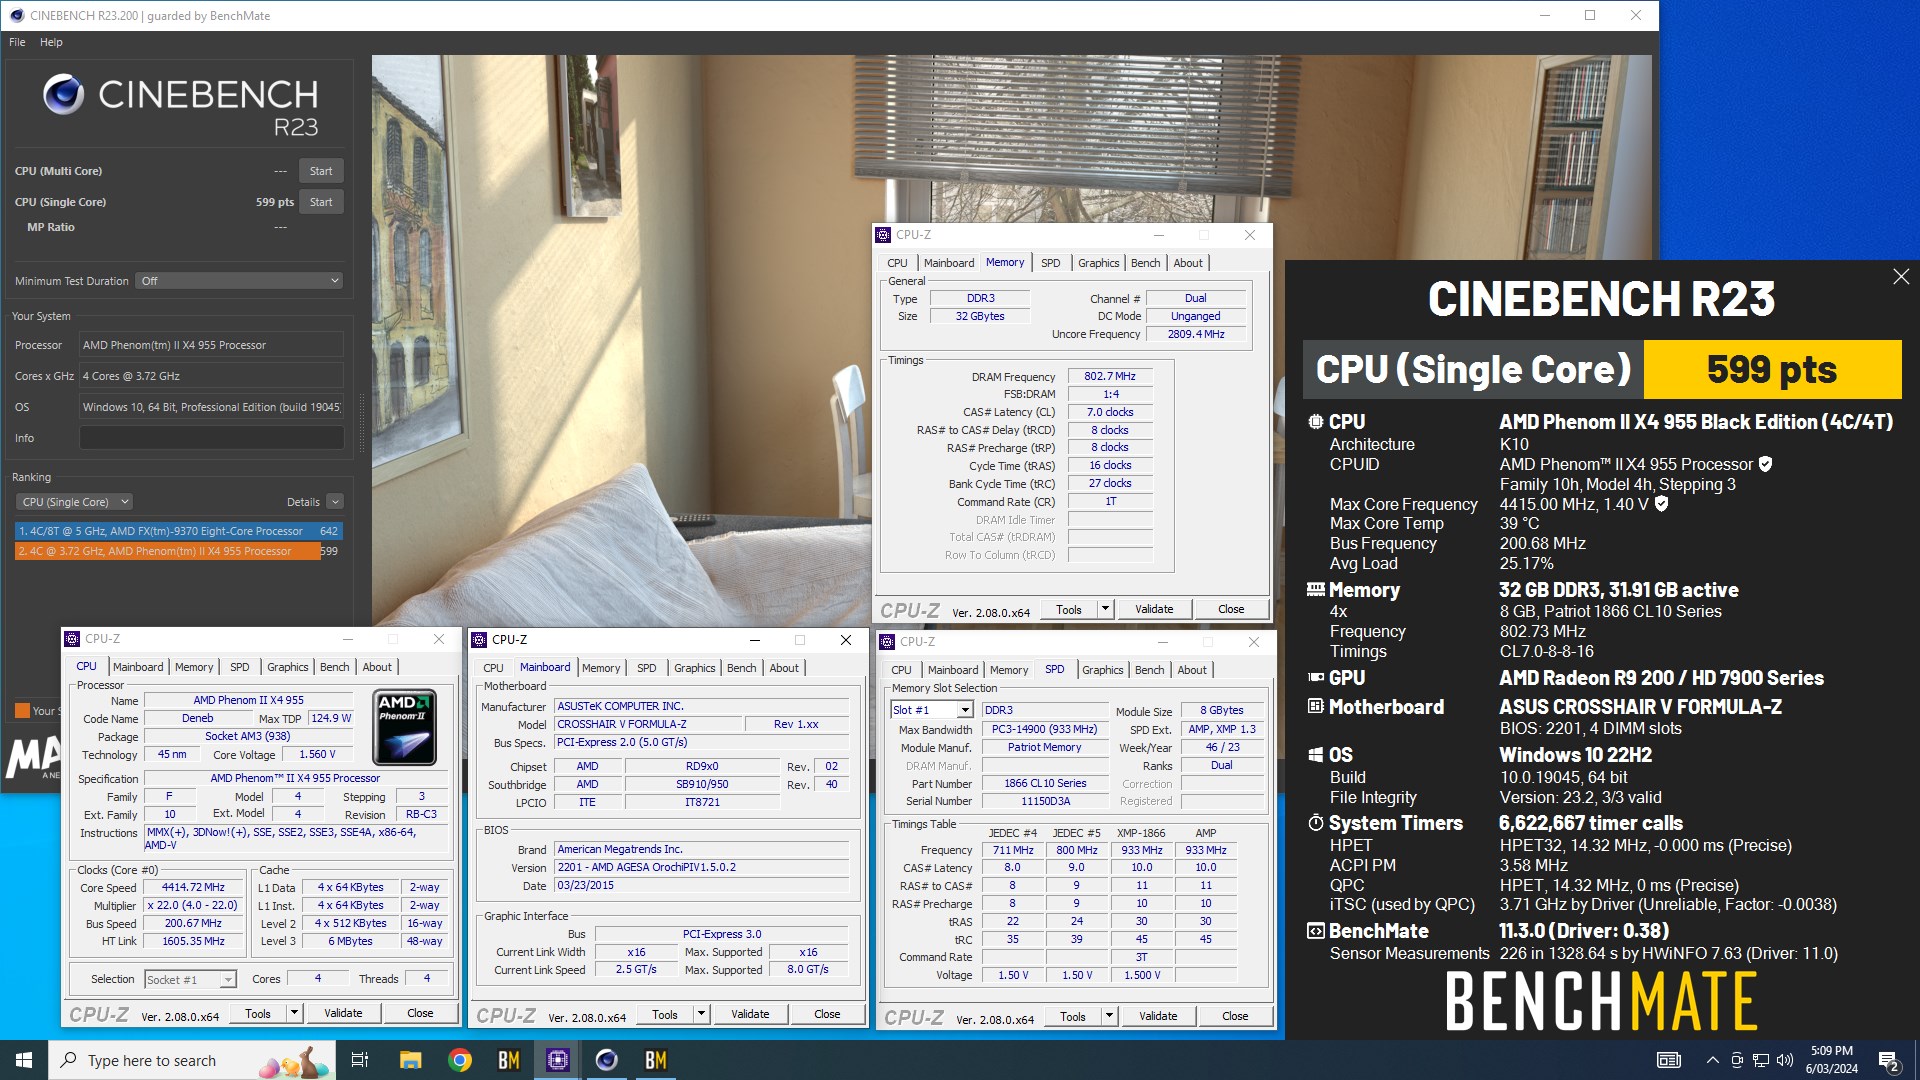Open the Cinebench File menu
The image size is (1920, 1080).
tap(17, 42)
